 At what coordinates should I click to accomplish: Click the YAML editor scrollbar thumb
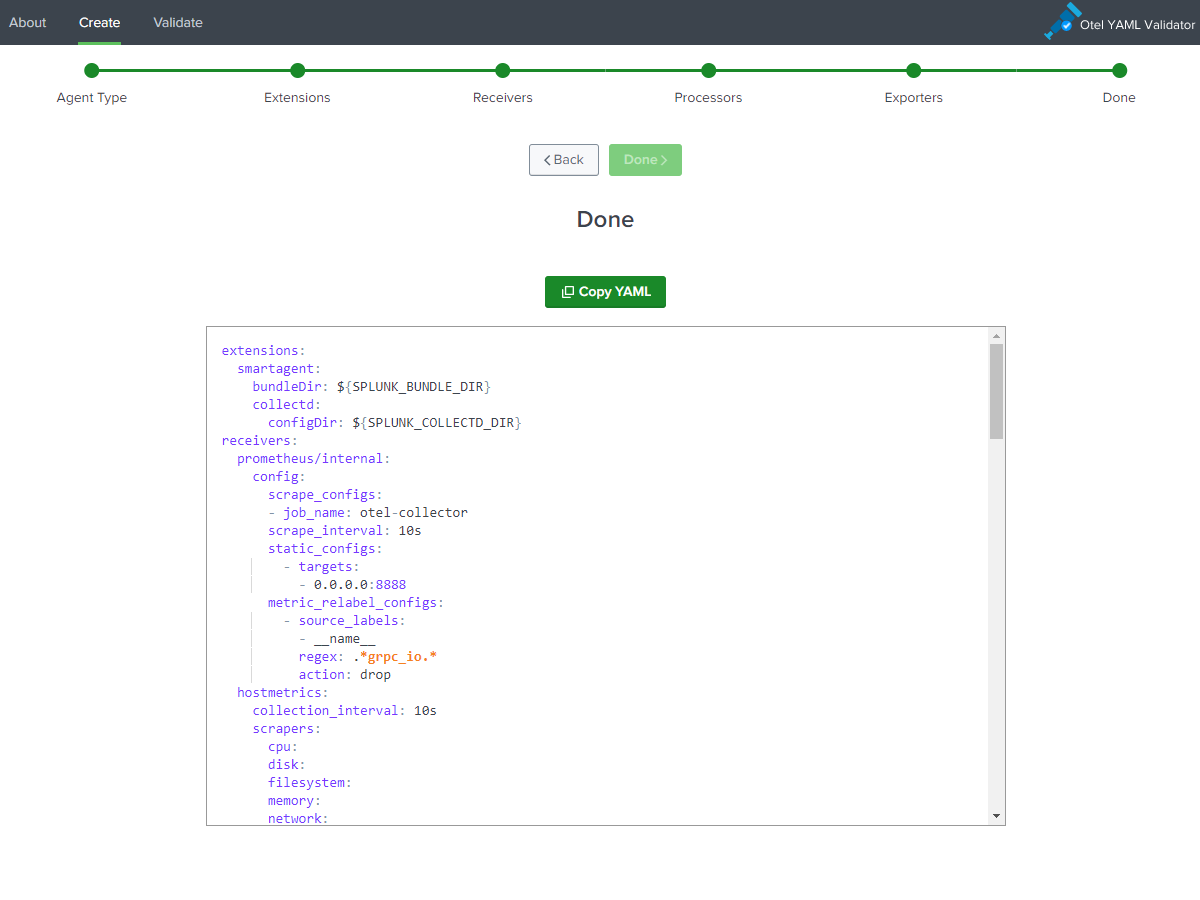[x=996, y=391]
